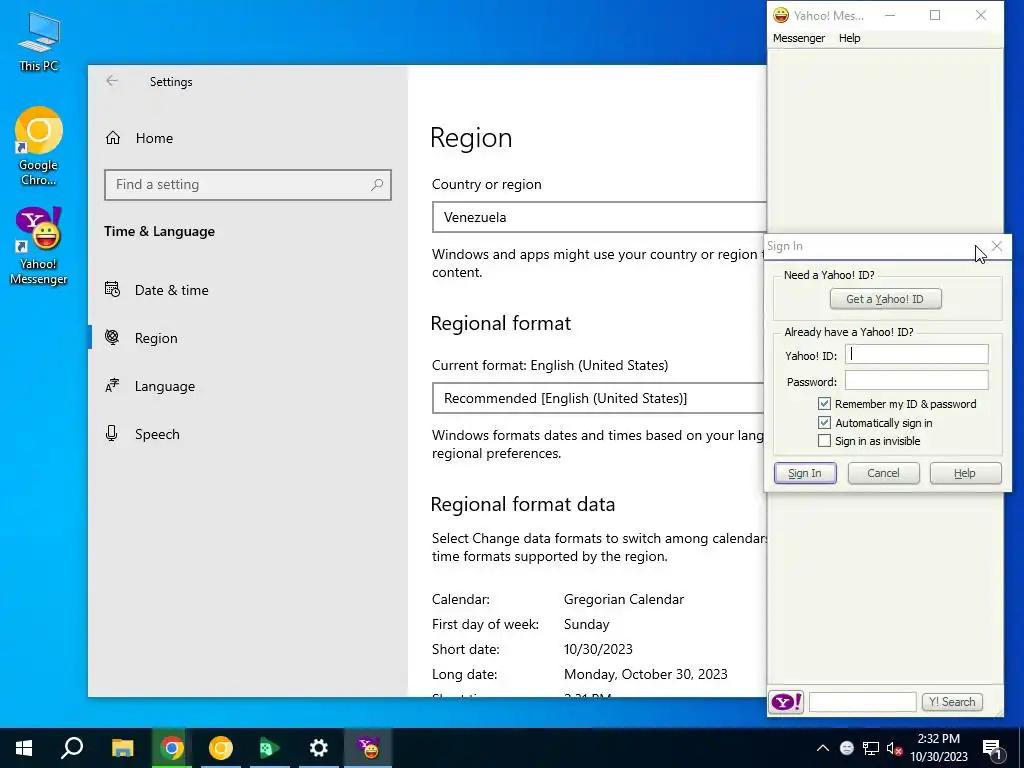
Task: Click Short date value 10/30/2023
Action: (598, 649)
